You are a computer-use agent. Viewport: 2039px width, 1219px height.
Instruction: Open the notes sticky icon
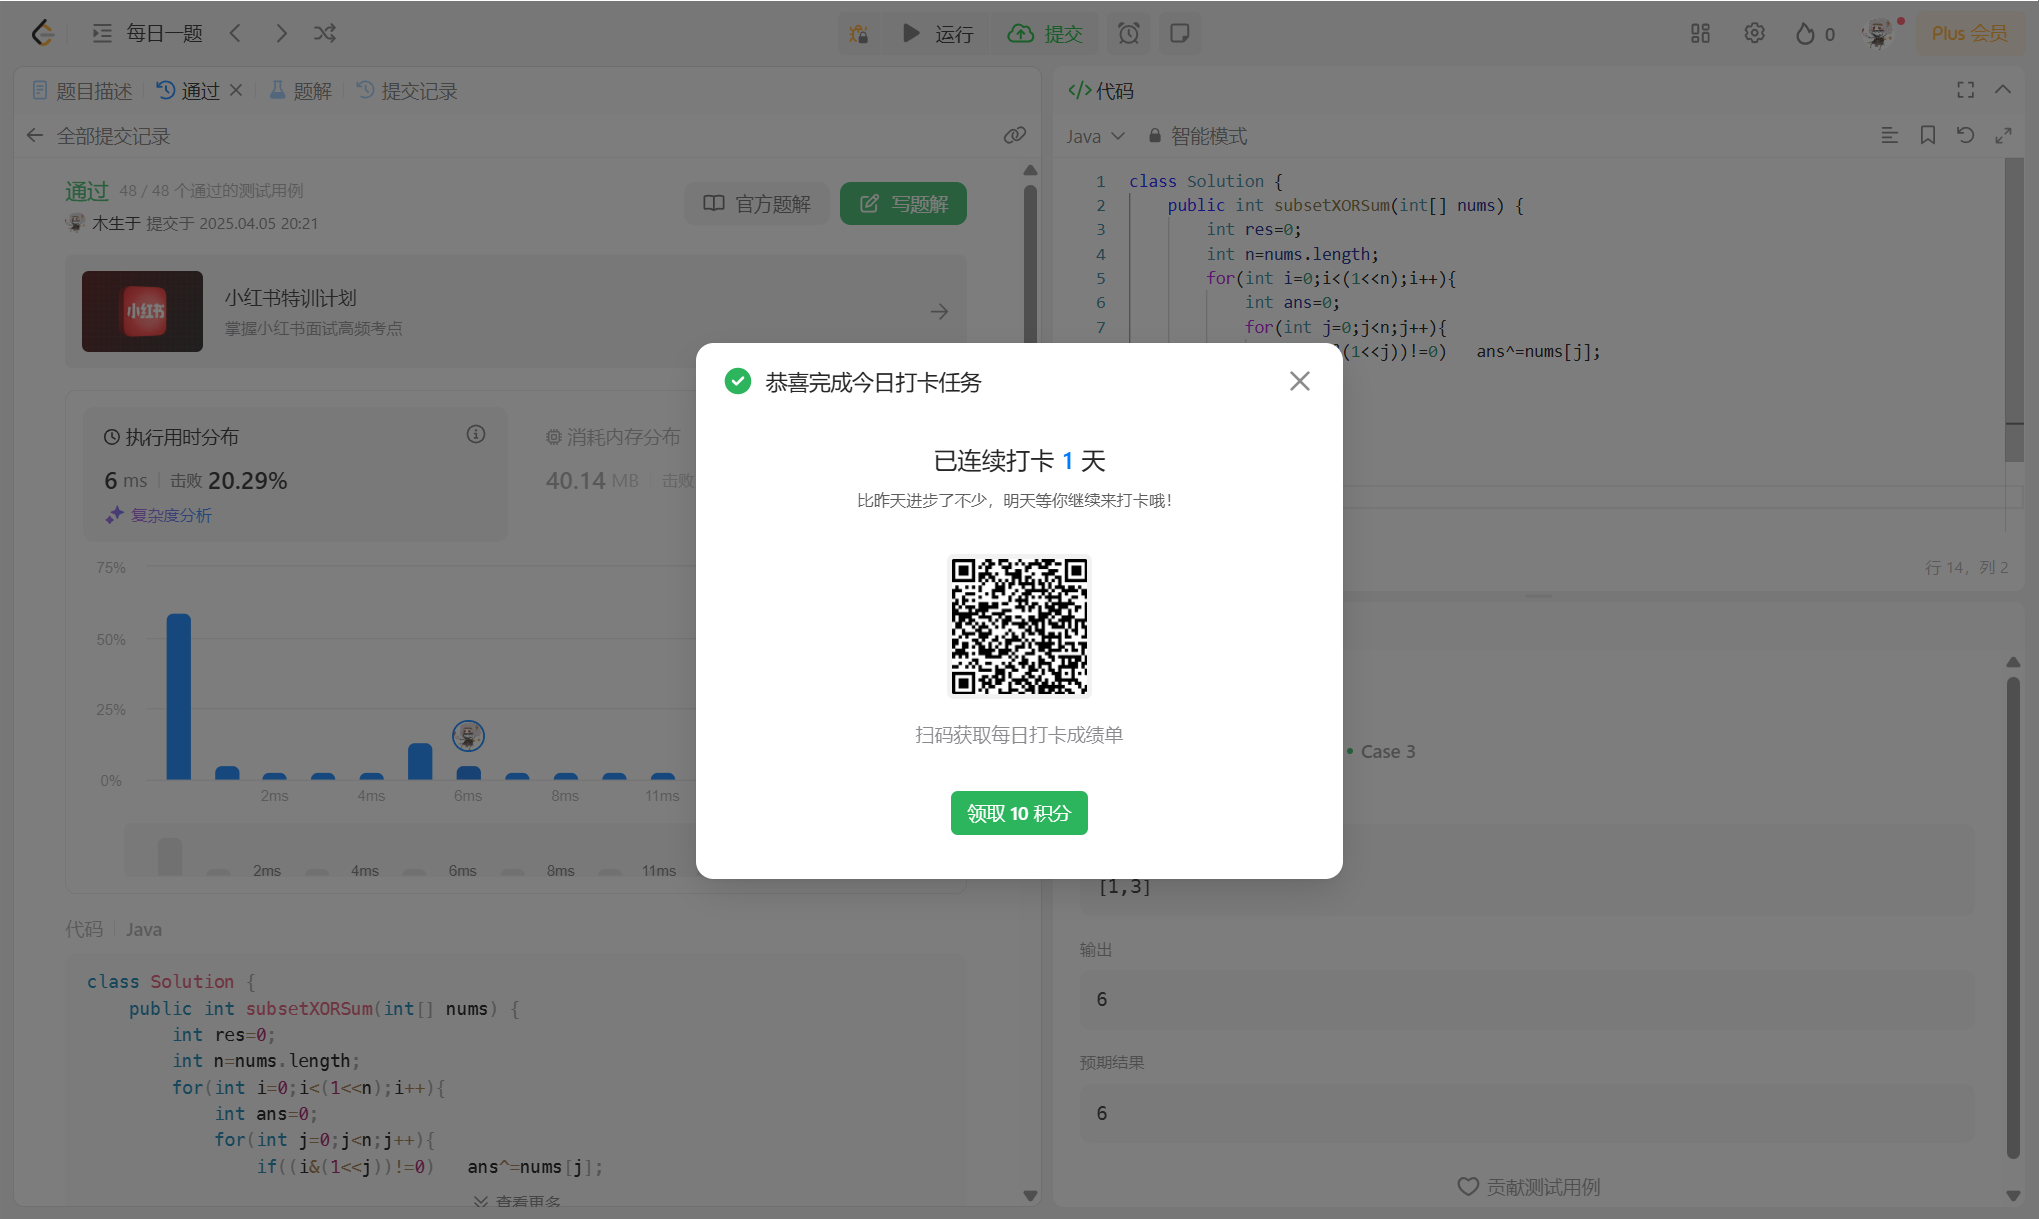click(x=1179, y=33)
